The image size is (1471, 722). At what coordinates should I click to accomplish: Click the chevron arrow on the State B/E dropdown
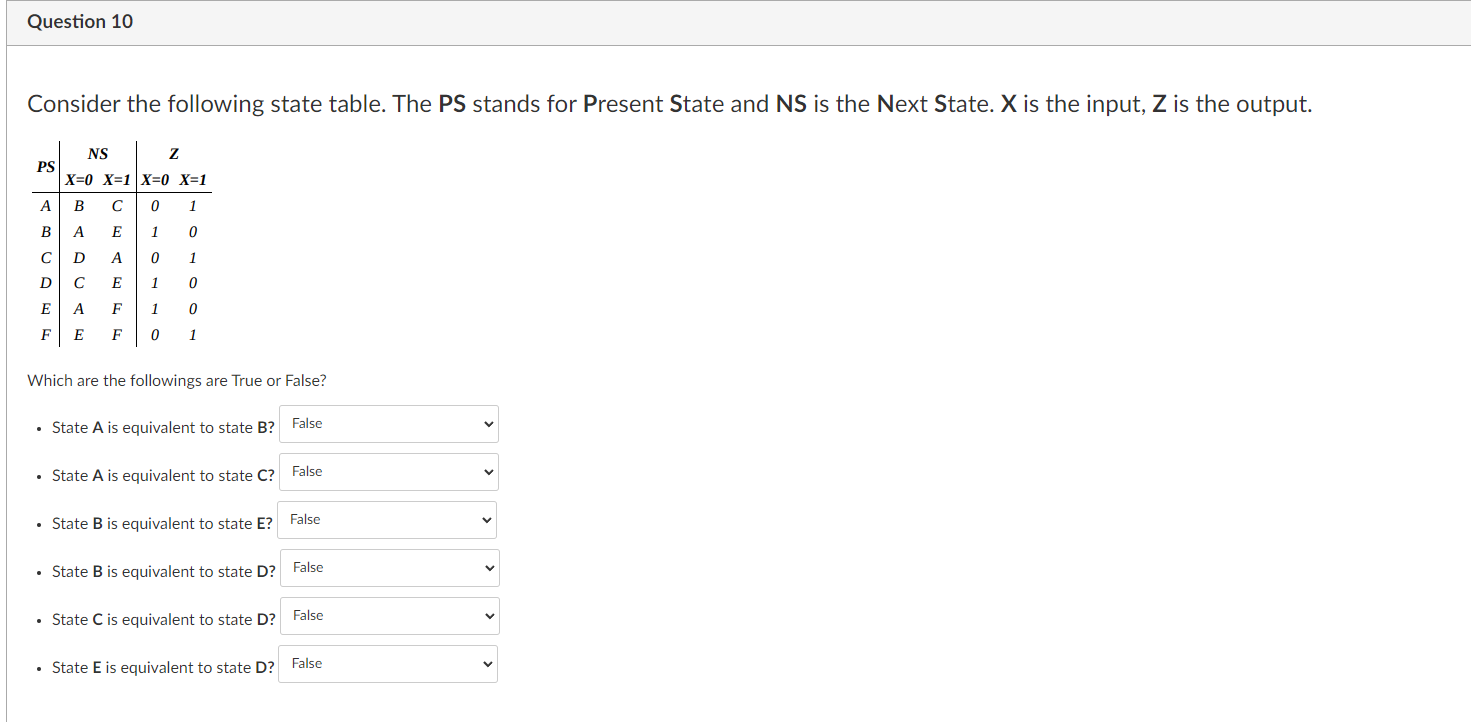point(485,519)
